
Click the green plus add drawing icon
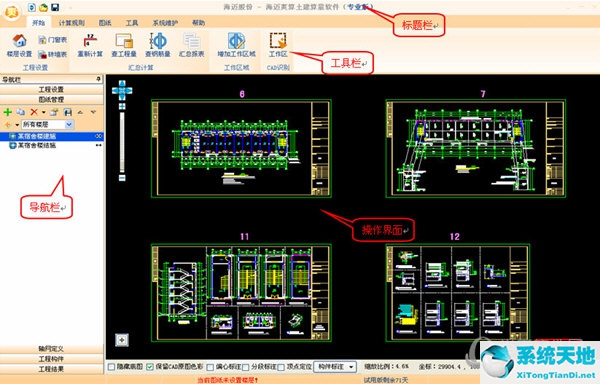pyautogui.click(x=8, y=112)
